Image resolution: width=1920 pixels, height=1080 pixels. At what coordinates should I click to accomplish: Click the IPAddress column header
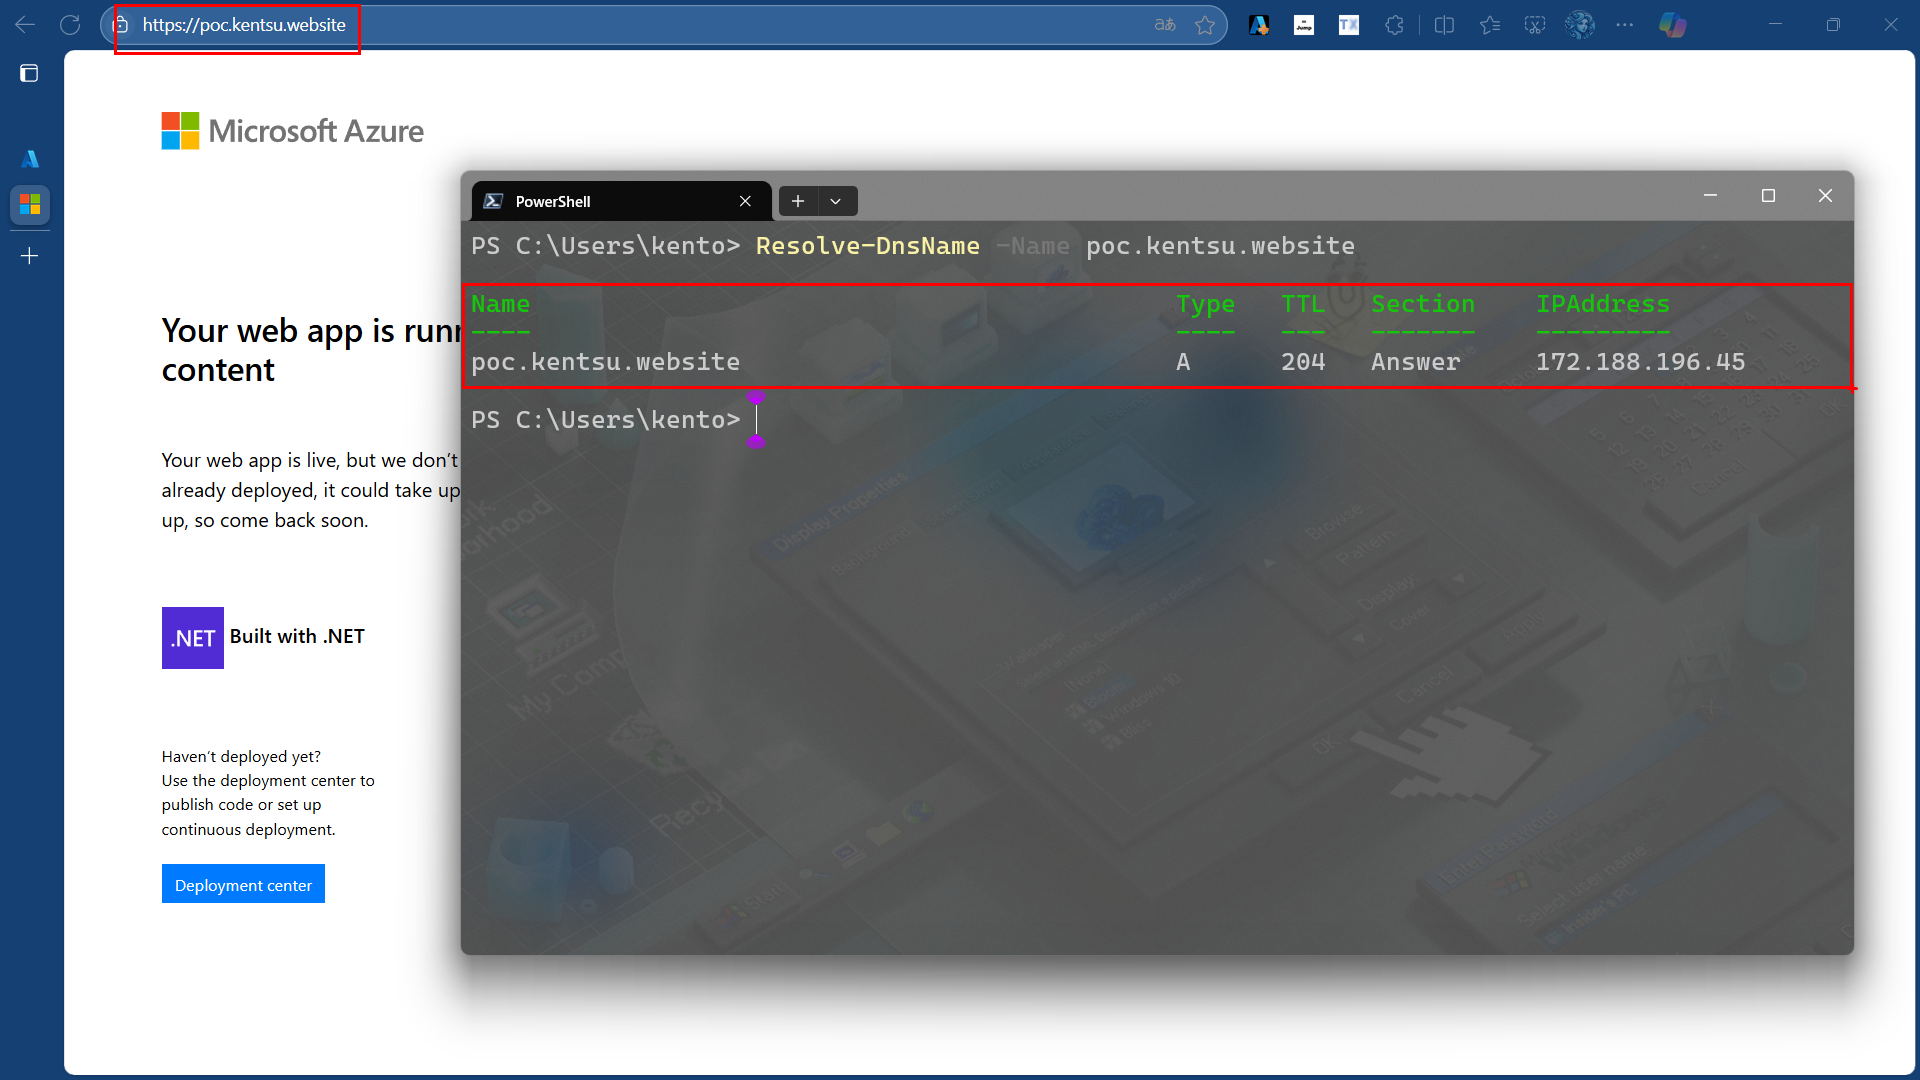coord(1603,304)
